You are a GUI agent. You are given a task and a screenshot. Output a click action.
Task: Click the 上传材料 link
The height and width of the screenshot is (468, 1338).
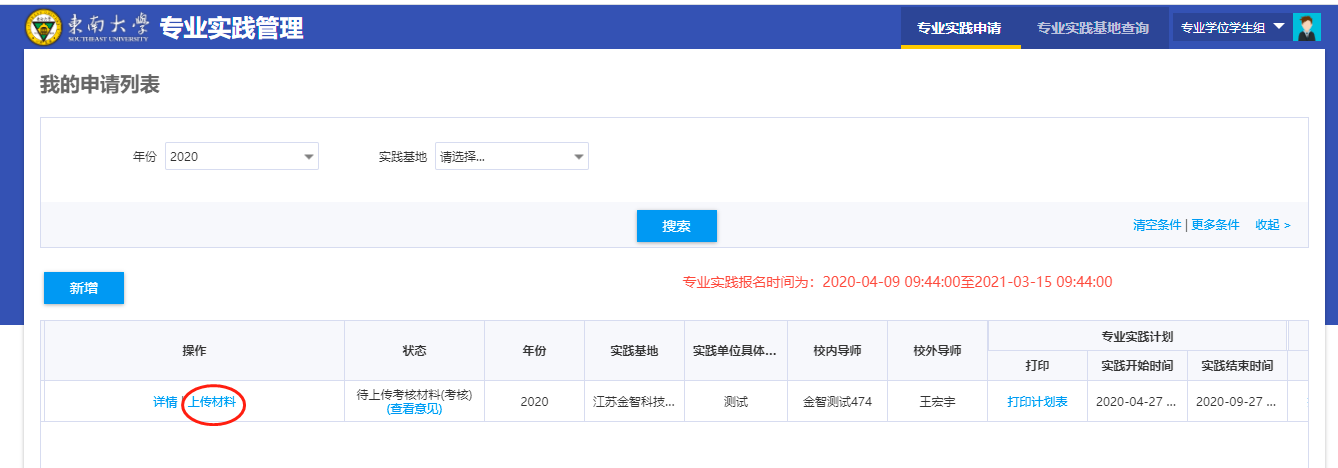[213, 402]
